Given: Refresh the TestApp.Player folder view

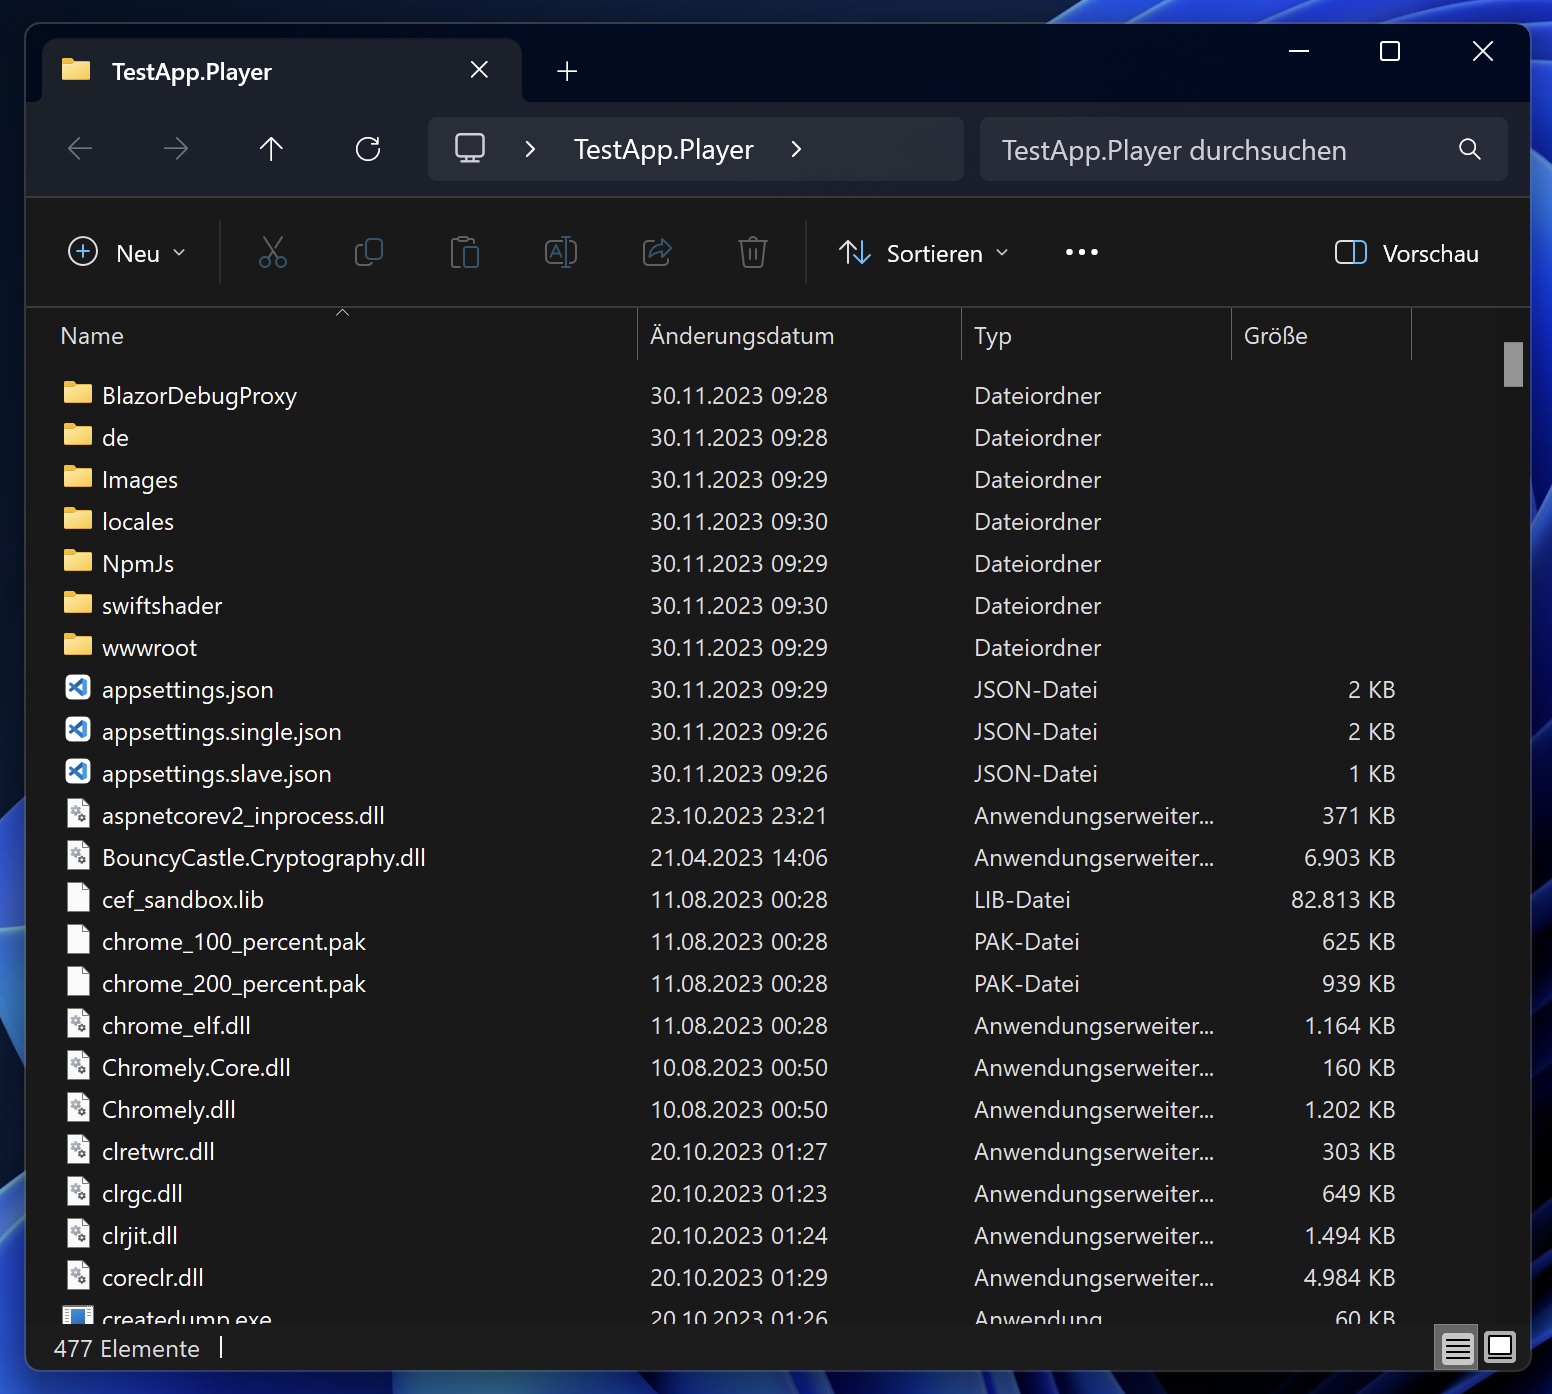Looking at the screenshot, I should (368, 149).
